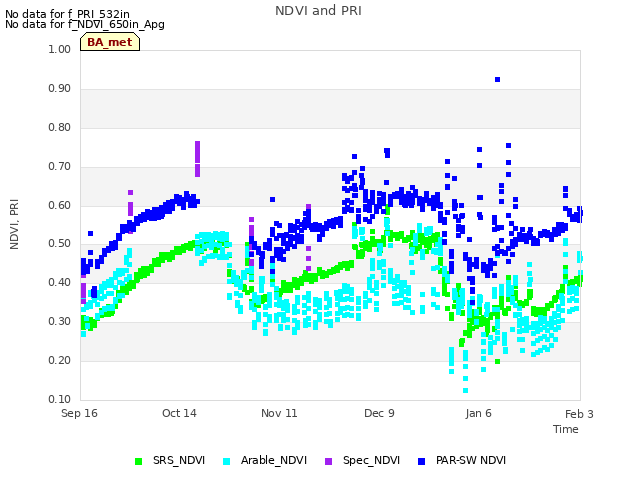
Task: Click the 0.90 y-axis tick label
Action: point(60,89)
